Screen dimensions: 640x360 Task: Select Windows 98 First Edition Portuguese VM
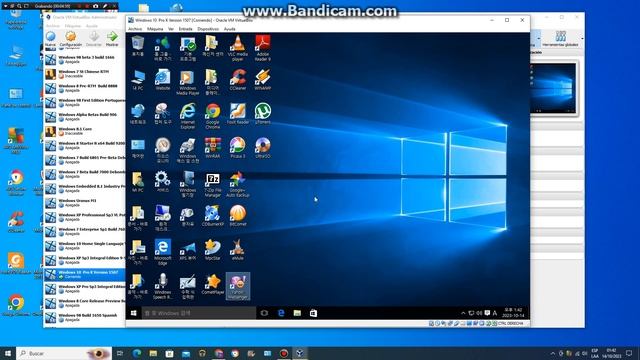coord(84,102)
